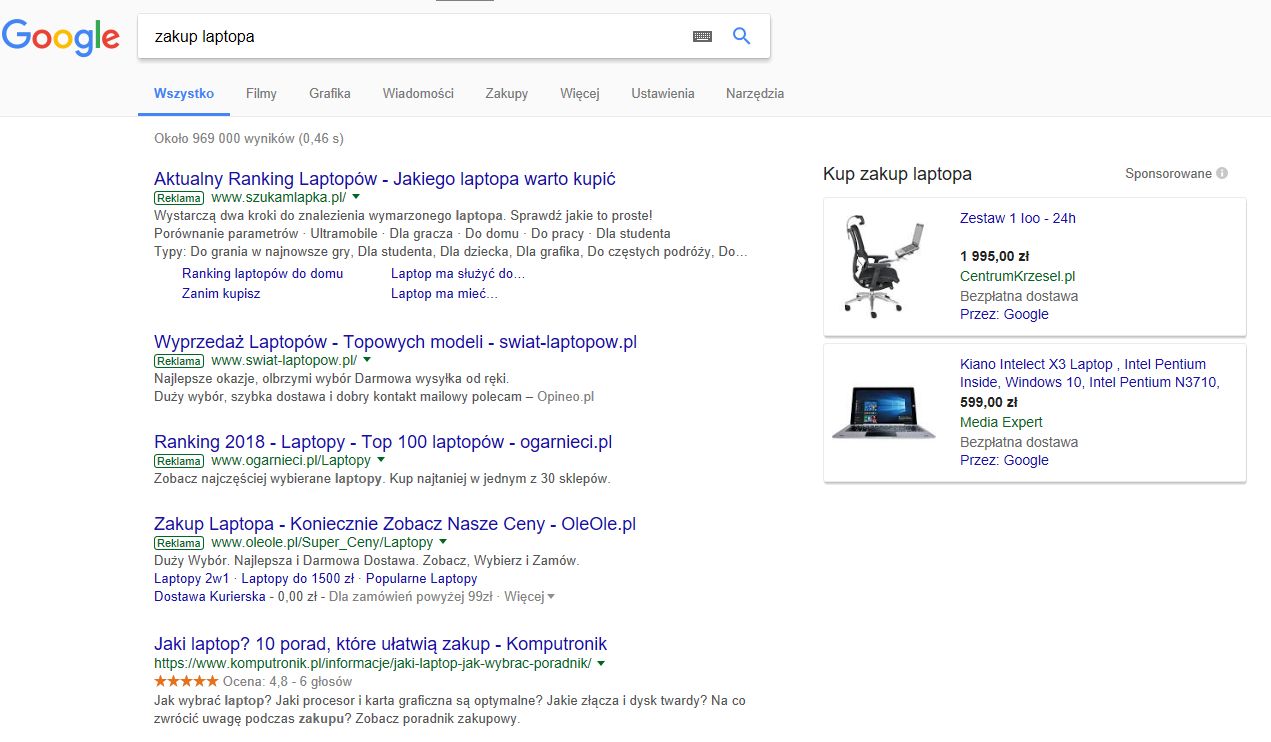Click Przez: Google under chair product
The width and height of the screenshot is (1271, 742).
point(1004,314)
